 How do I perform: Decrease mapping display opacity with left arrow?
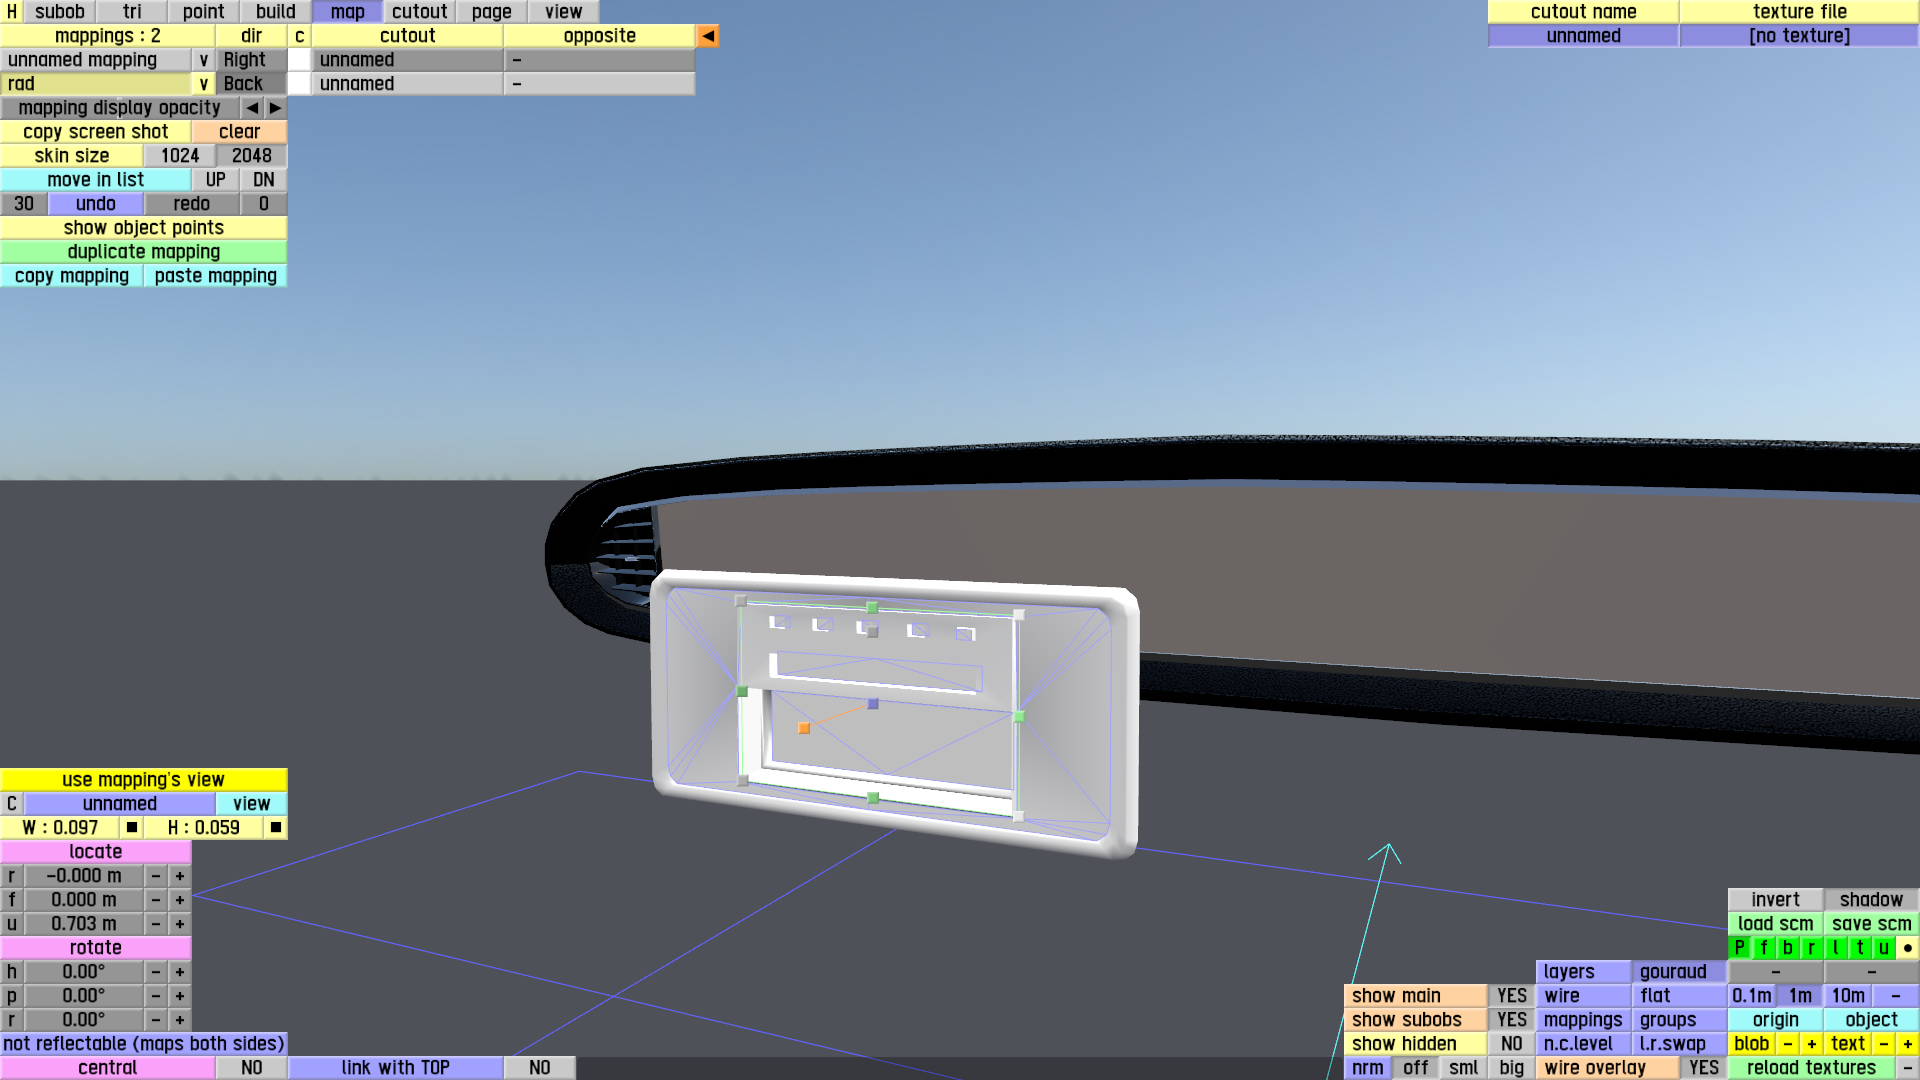click(x=252, y=108)
